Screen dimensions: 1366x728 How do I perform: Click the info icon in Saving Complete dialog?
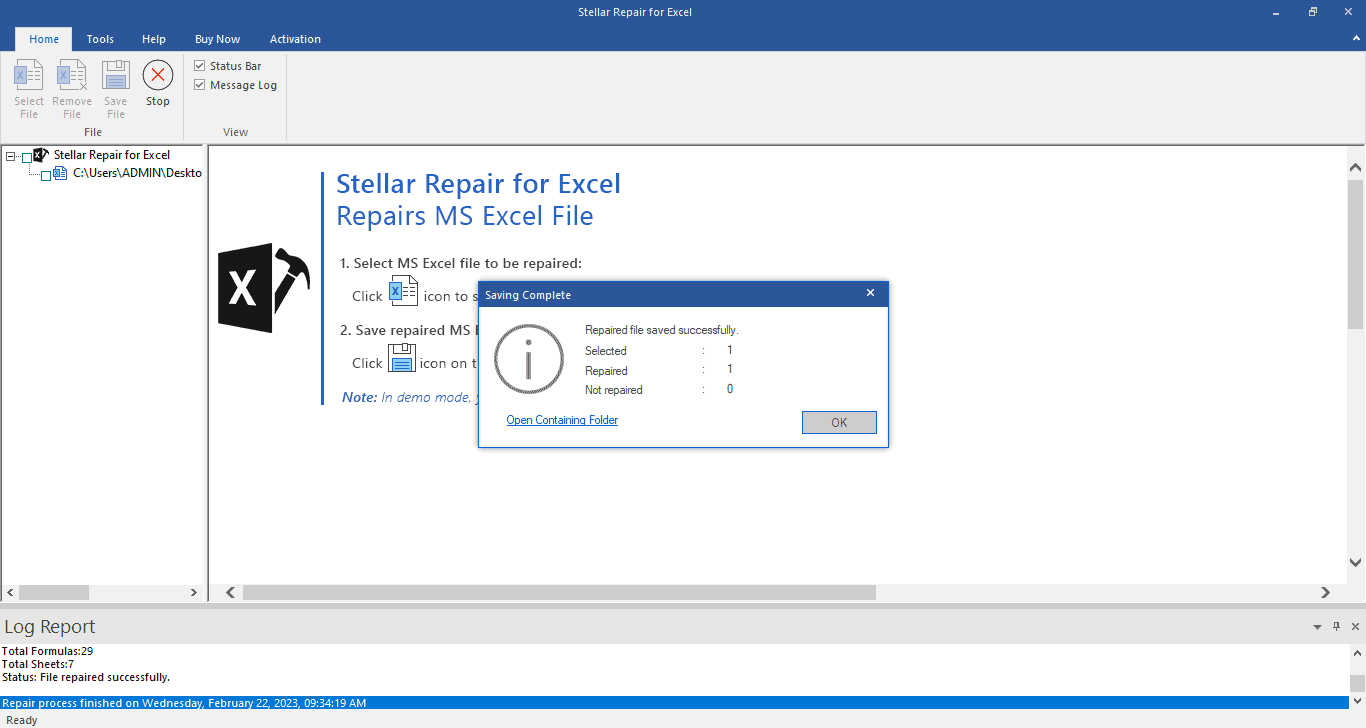click(x=529, y=358)
